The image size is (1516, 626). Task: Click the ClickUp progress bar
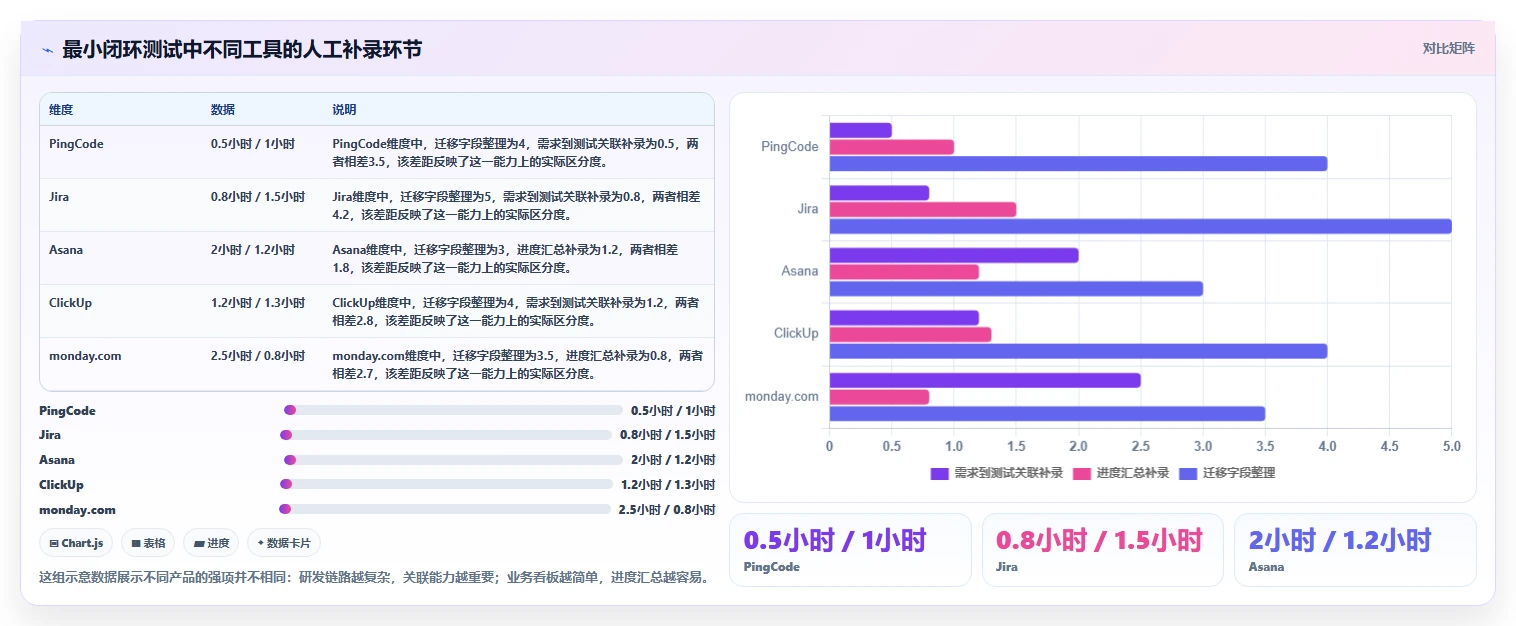[446, 484]
